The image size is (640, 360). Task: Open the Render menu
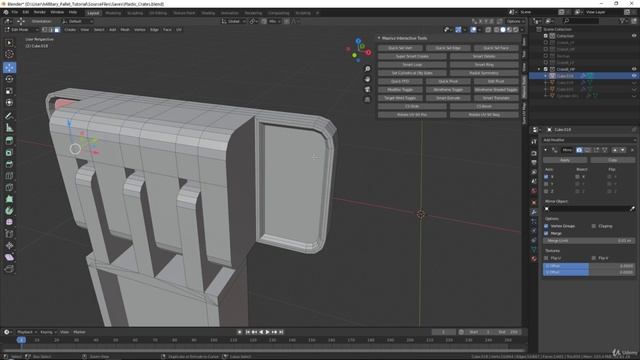coord(40,12)
